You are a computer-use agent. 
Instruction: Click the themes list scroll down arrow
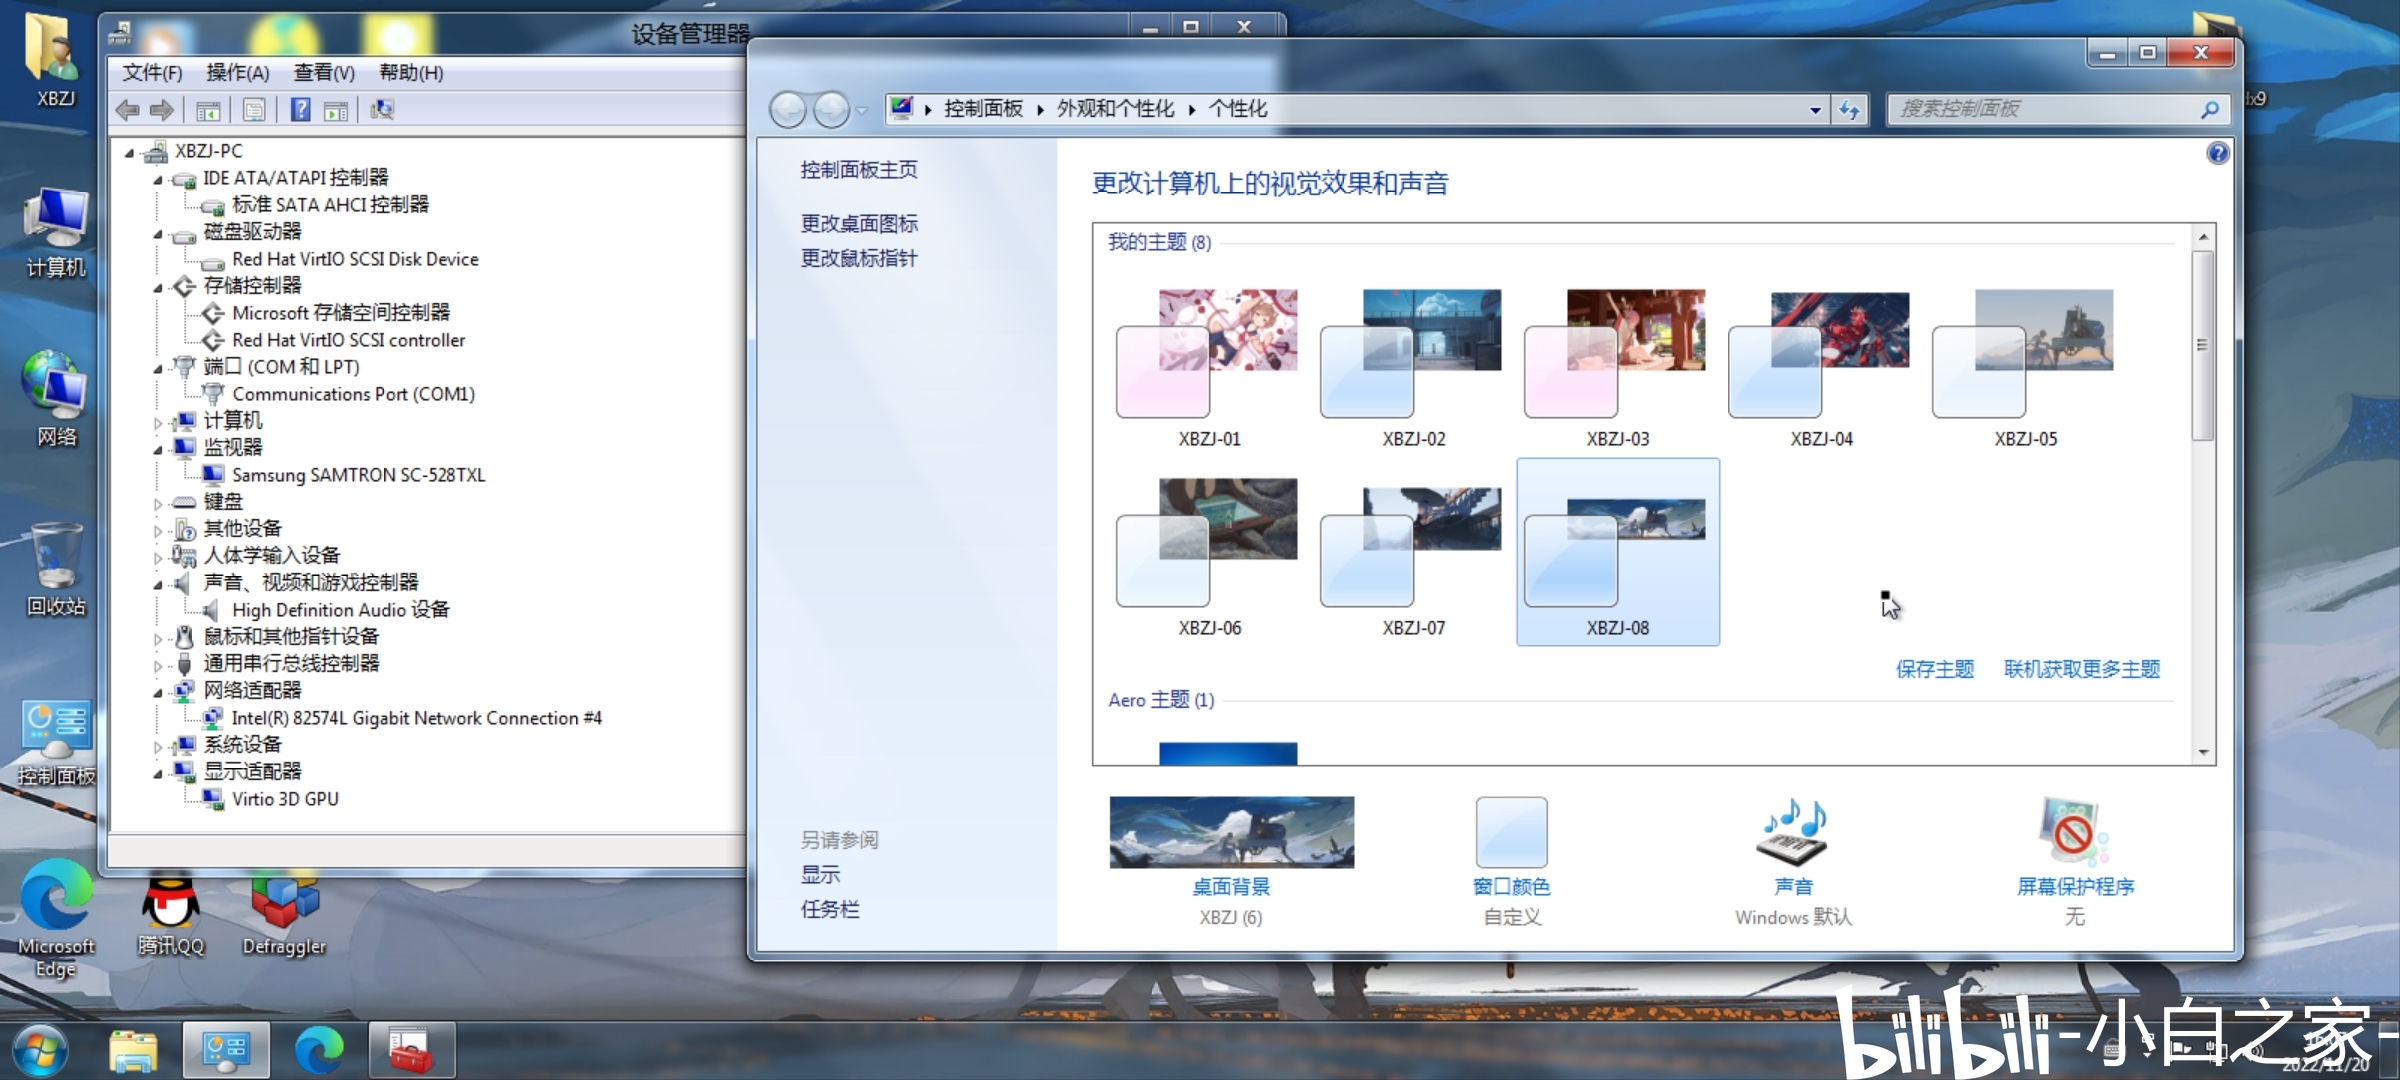[x=2202, y=753]
